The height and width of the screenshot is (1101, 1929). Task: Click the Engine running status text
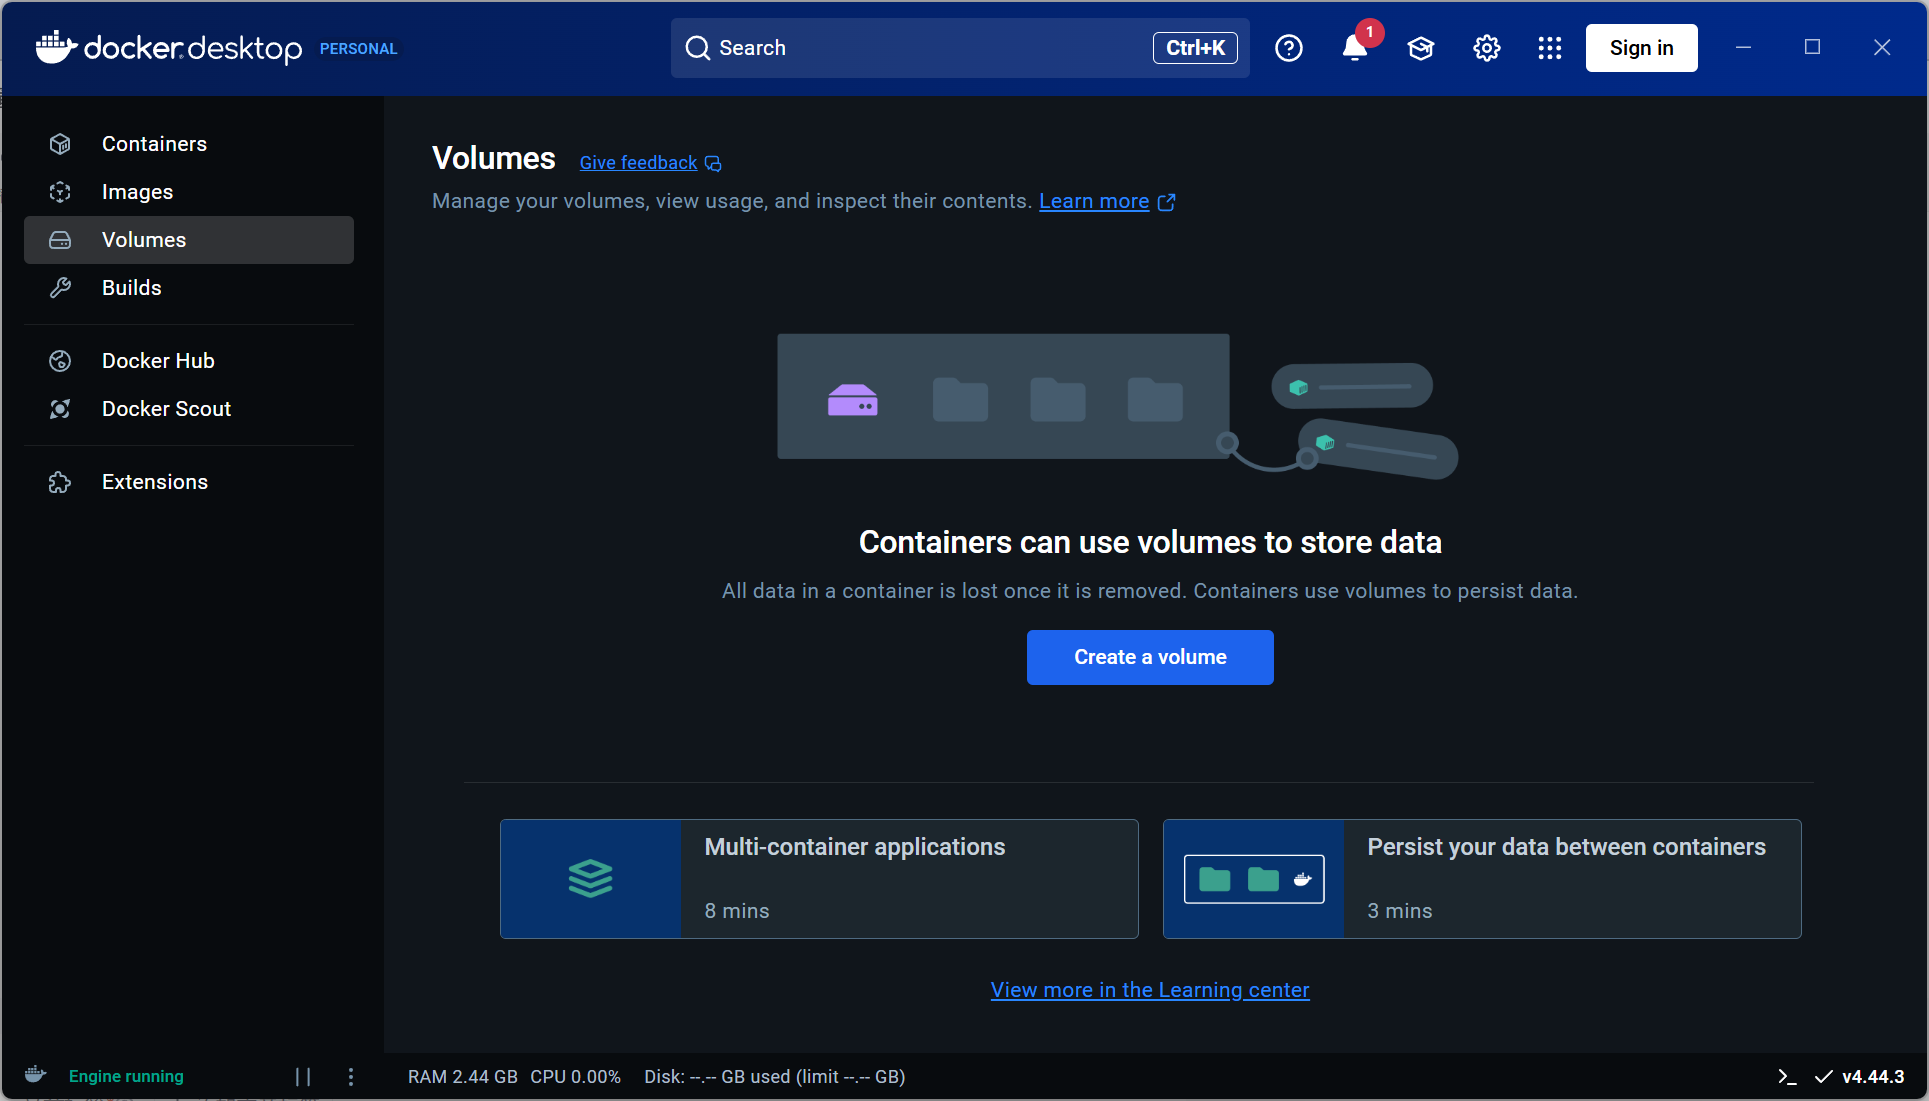[126, 1077]
